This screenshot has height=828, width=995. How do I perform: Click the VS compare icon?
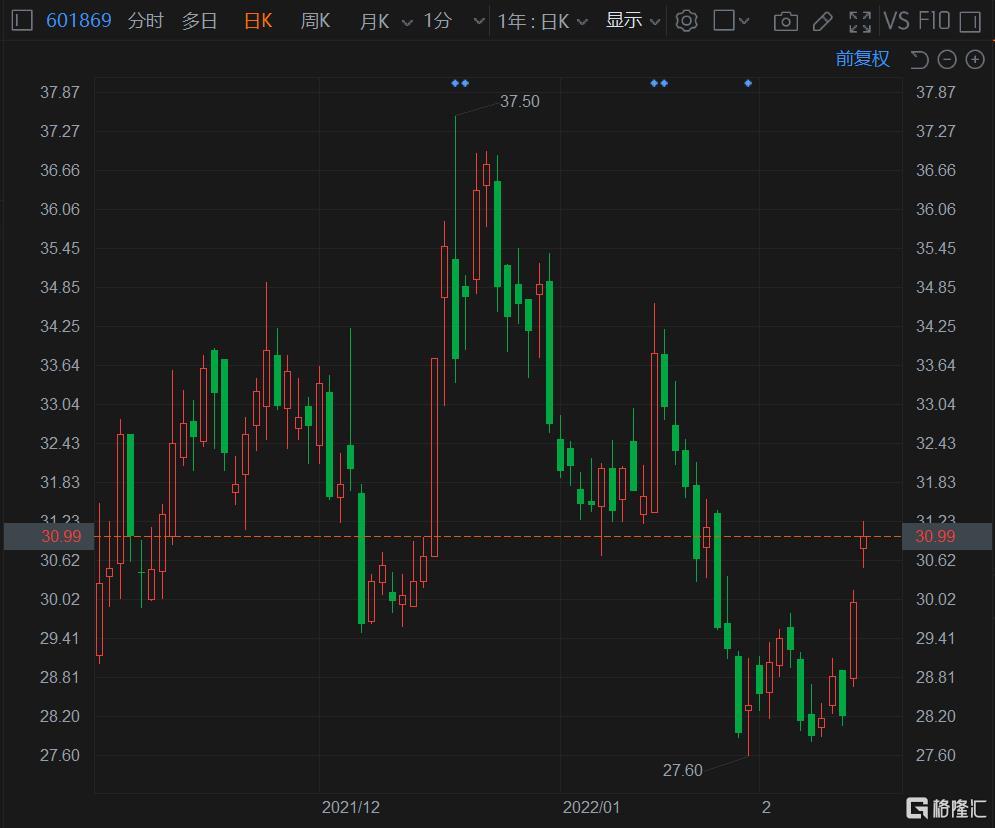click(x=896, y=21)
